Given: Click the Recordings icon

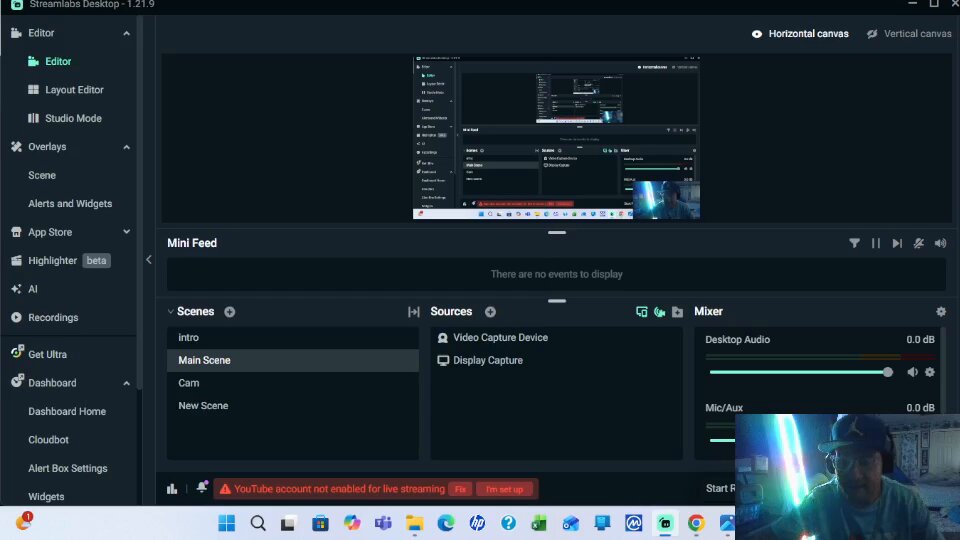Looking at the screenshot, I should 17,317.
